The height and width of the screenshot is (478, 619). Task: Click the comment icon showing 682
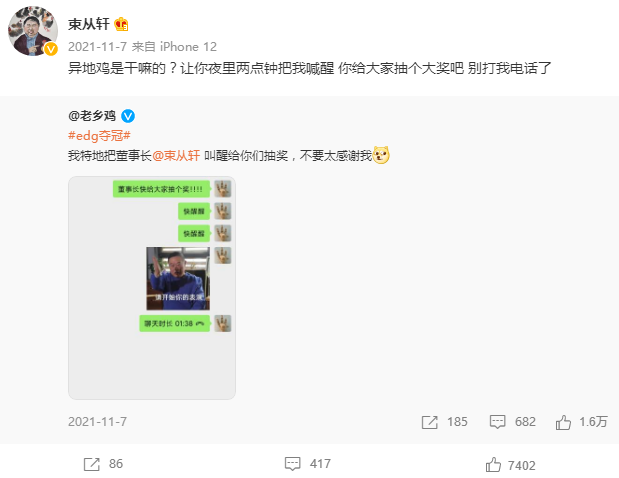pos(497,422)
